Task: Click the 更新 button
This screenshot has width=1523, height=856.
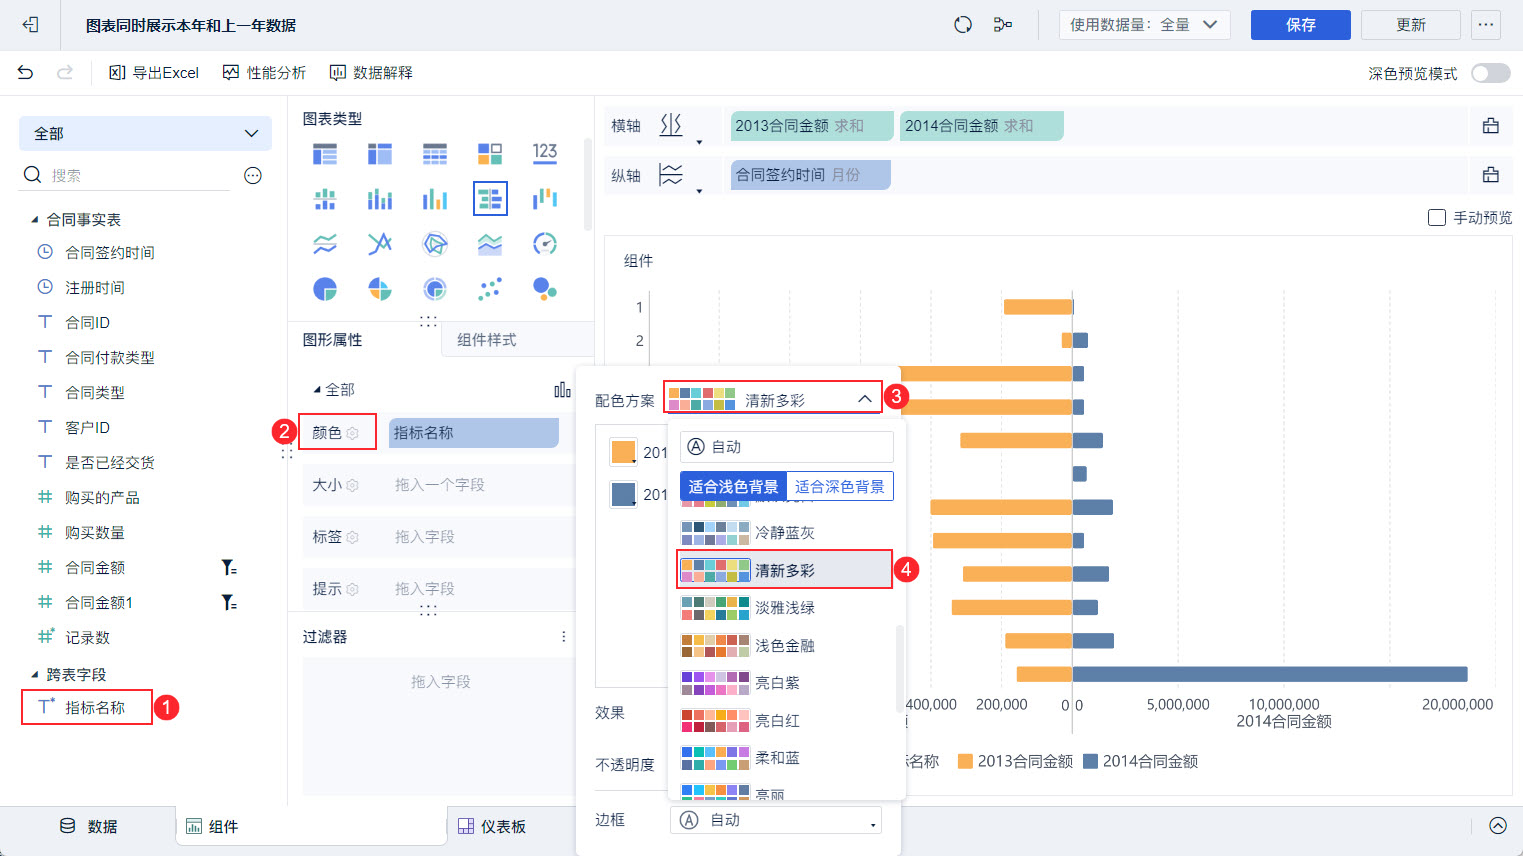Action: coord(1411,25)
